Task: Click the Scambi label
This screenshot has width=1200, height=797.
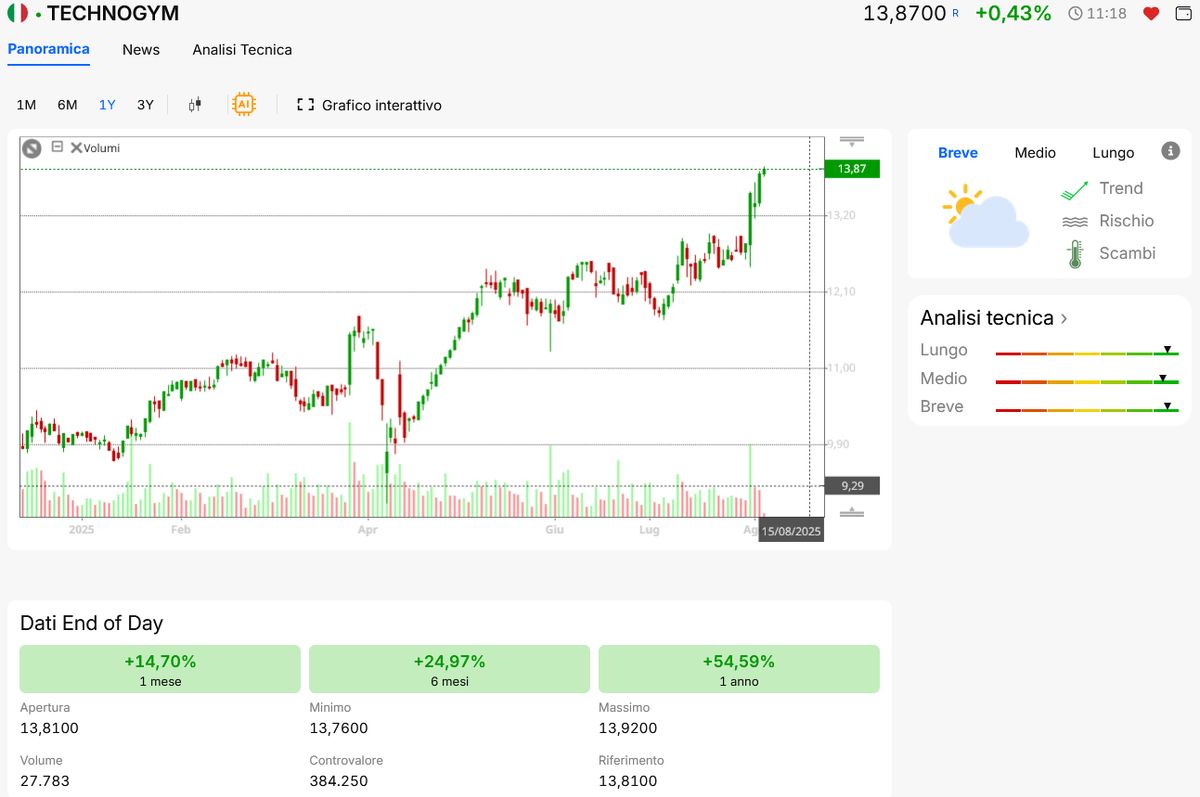Action: pos(1127,253)
